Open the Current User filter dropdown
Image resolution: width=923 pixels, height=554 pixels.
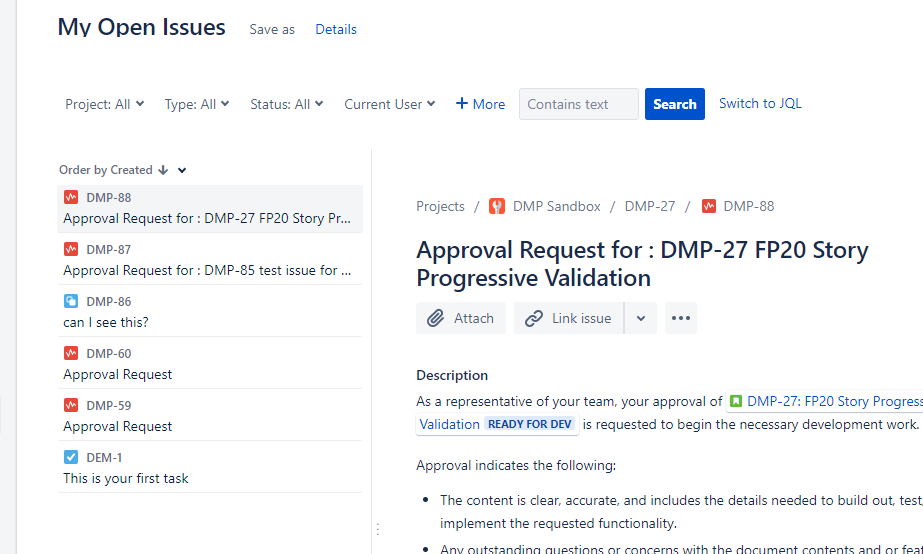[x=390, y=104]
